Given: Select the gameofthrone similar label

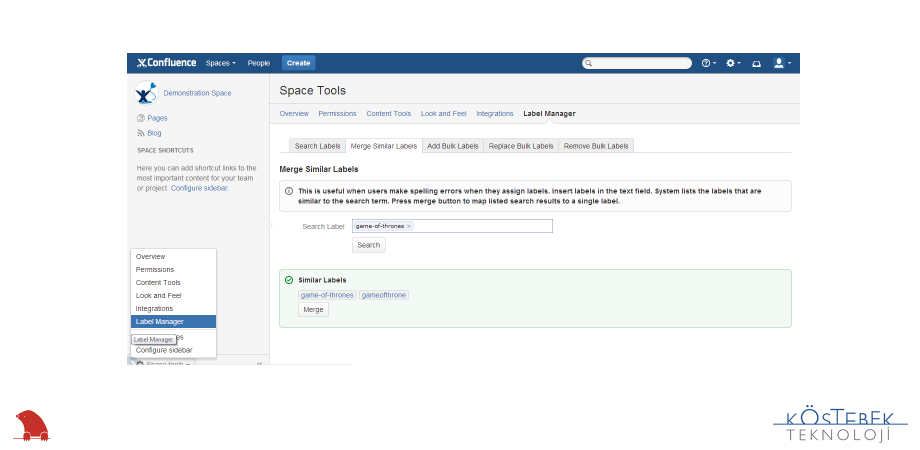Looking at the screenshot, I should pyautogui.click(x=385, y=295).
